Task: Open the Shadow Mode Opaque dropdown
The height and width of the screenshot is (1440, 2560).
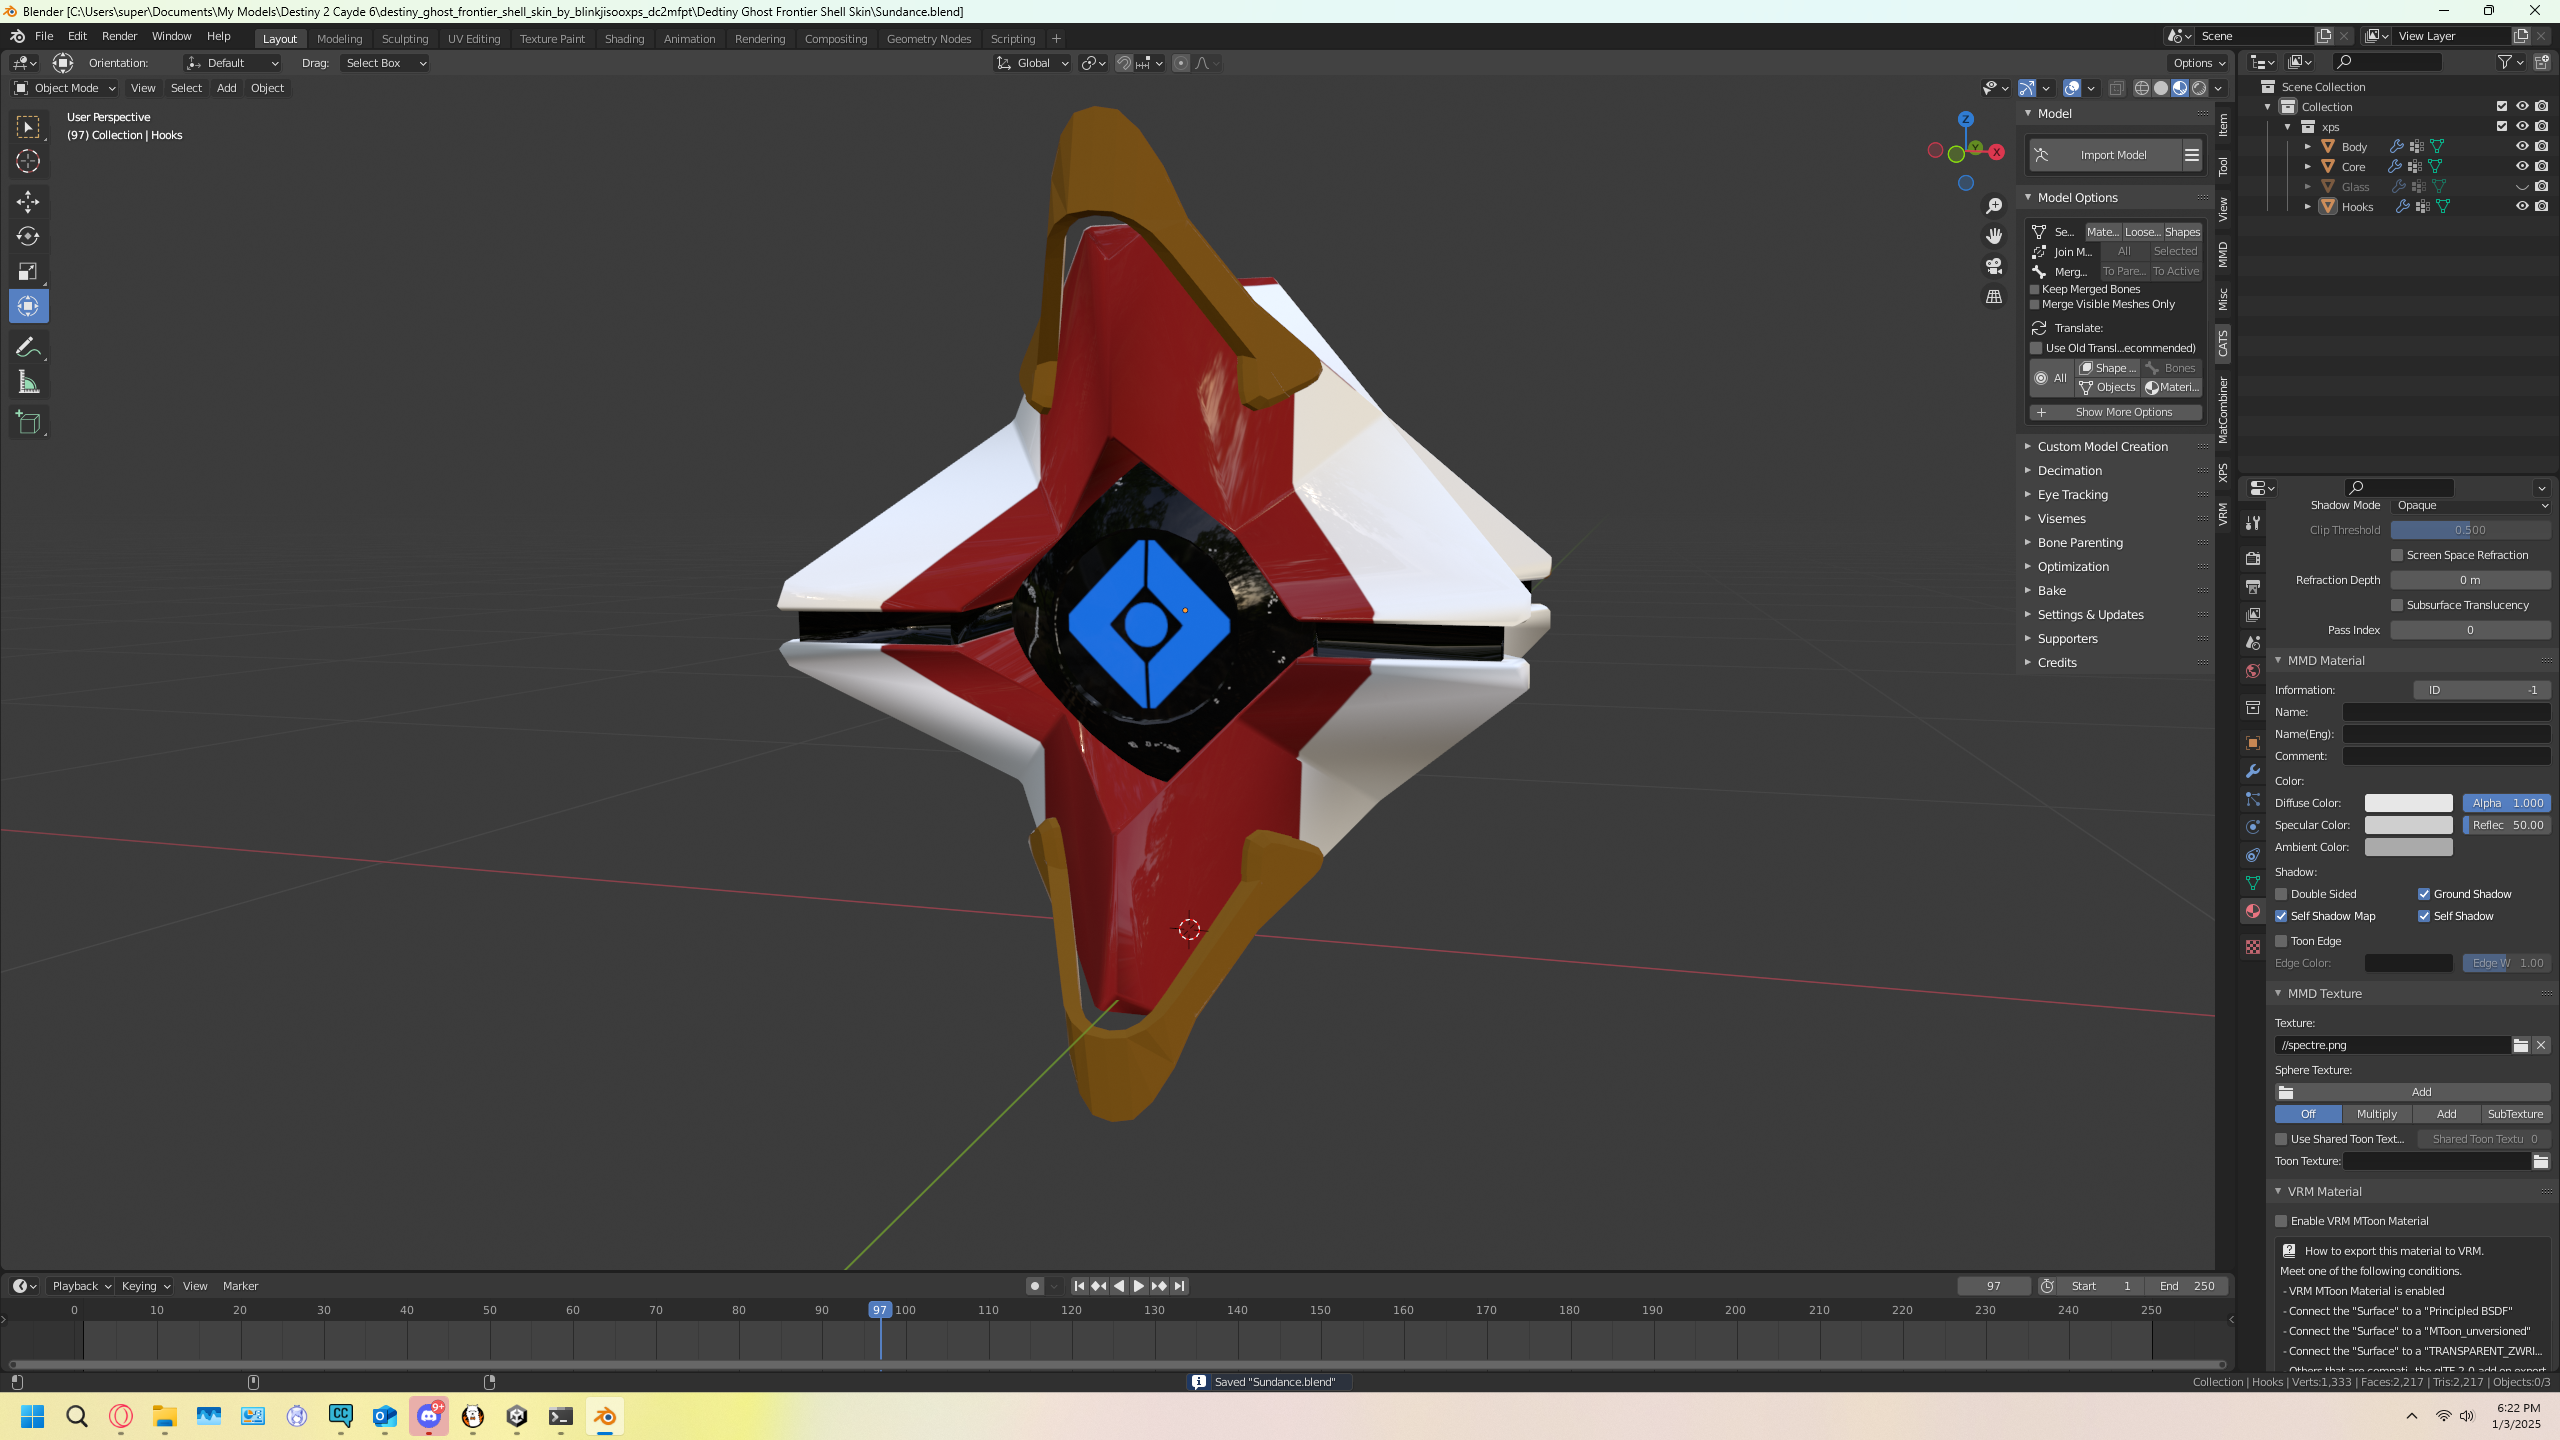Action: point(2470,506)
